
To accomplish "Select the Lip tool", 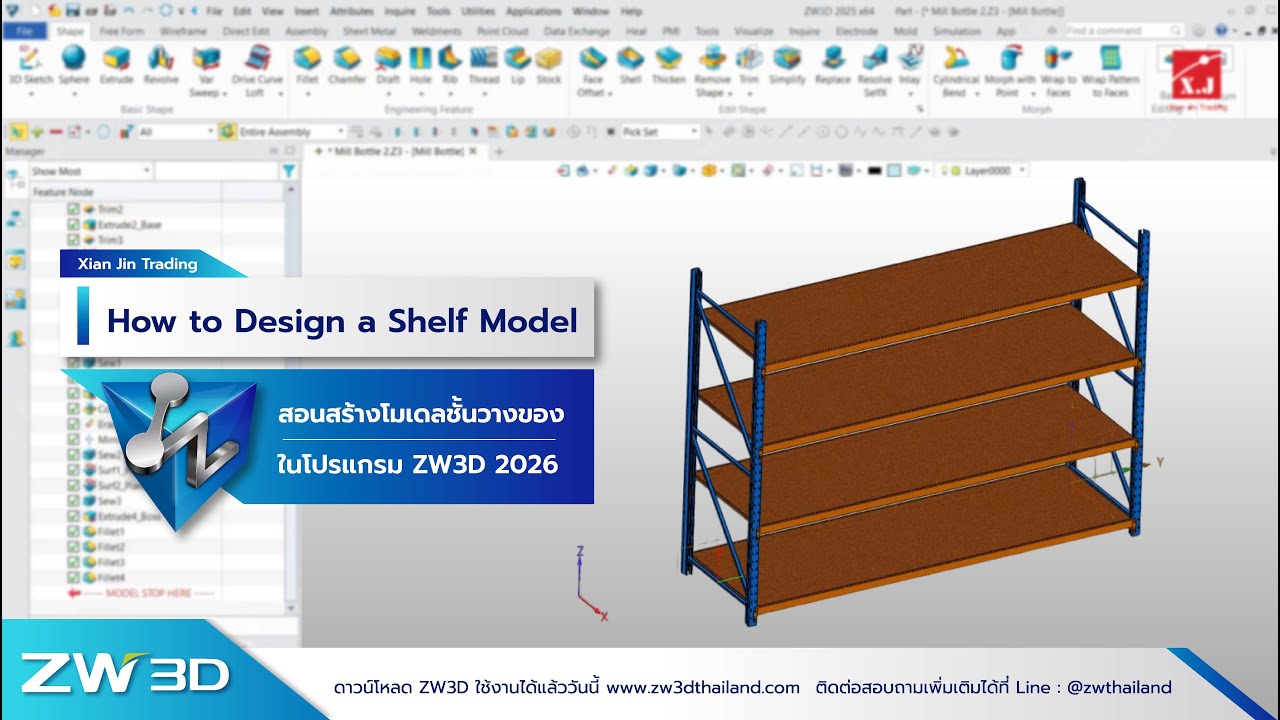I will (x=517, y=67).
